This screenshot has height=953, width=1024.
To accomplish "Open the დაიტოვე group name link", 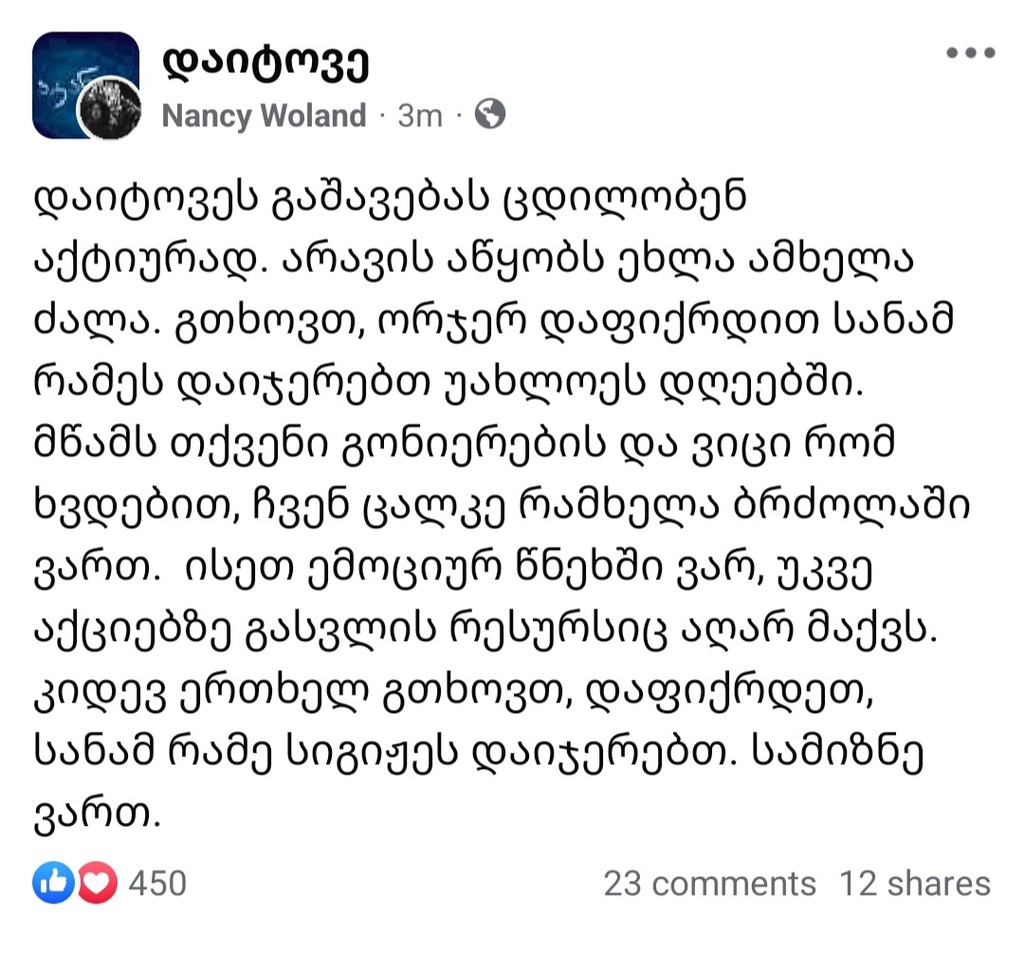I will coord(265,64).
